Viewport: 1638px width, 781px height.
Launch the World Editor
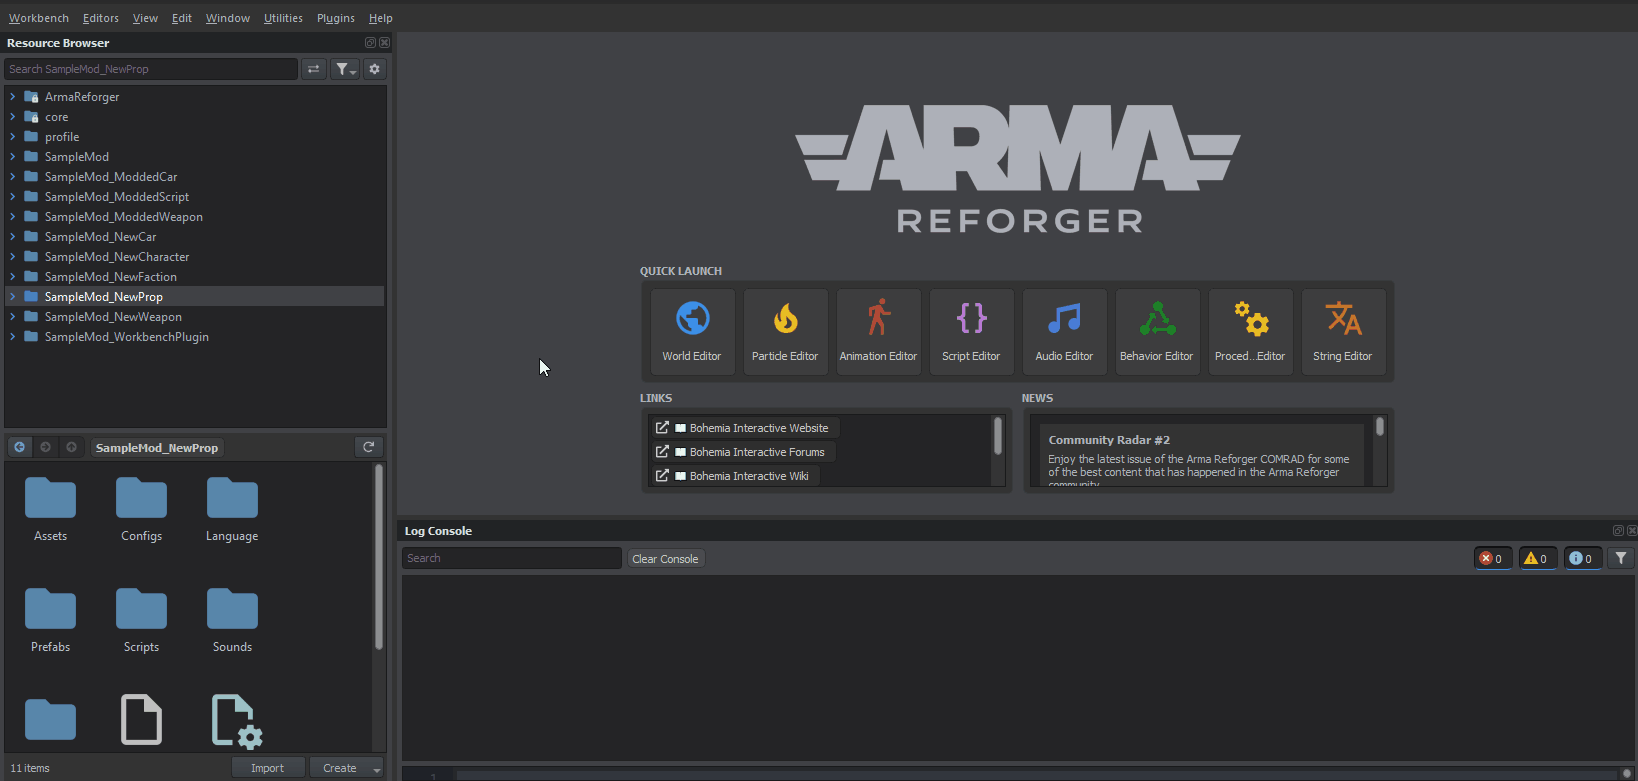692,332
